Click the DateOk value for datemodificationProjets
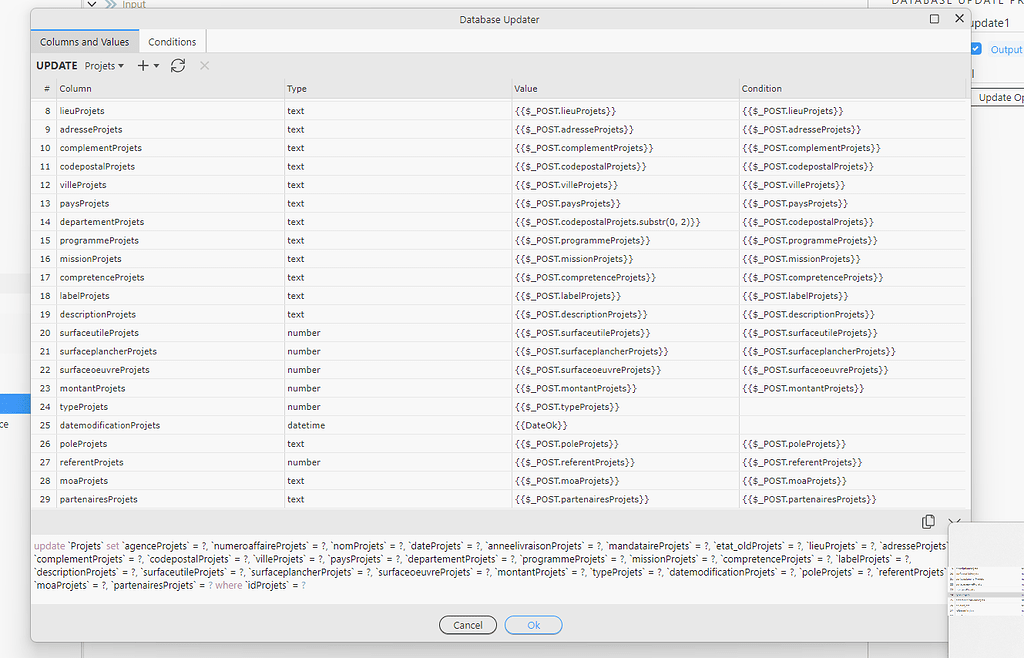 543,425
